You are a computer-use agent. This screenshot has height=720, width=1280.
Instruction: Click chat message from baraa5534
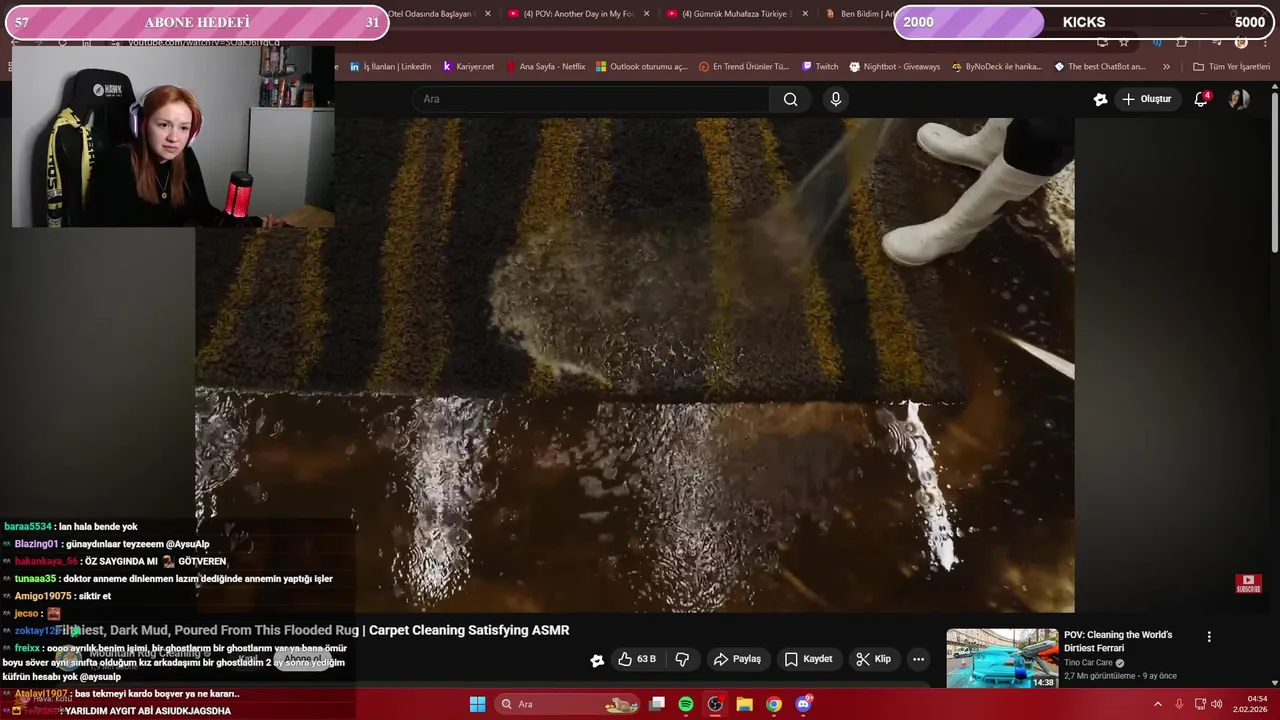click(x=71, y=526)
